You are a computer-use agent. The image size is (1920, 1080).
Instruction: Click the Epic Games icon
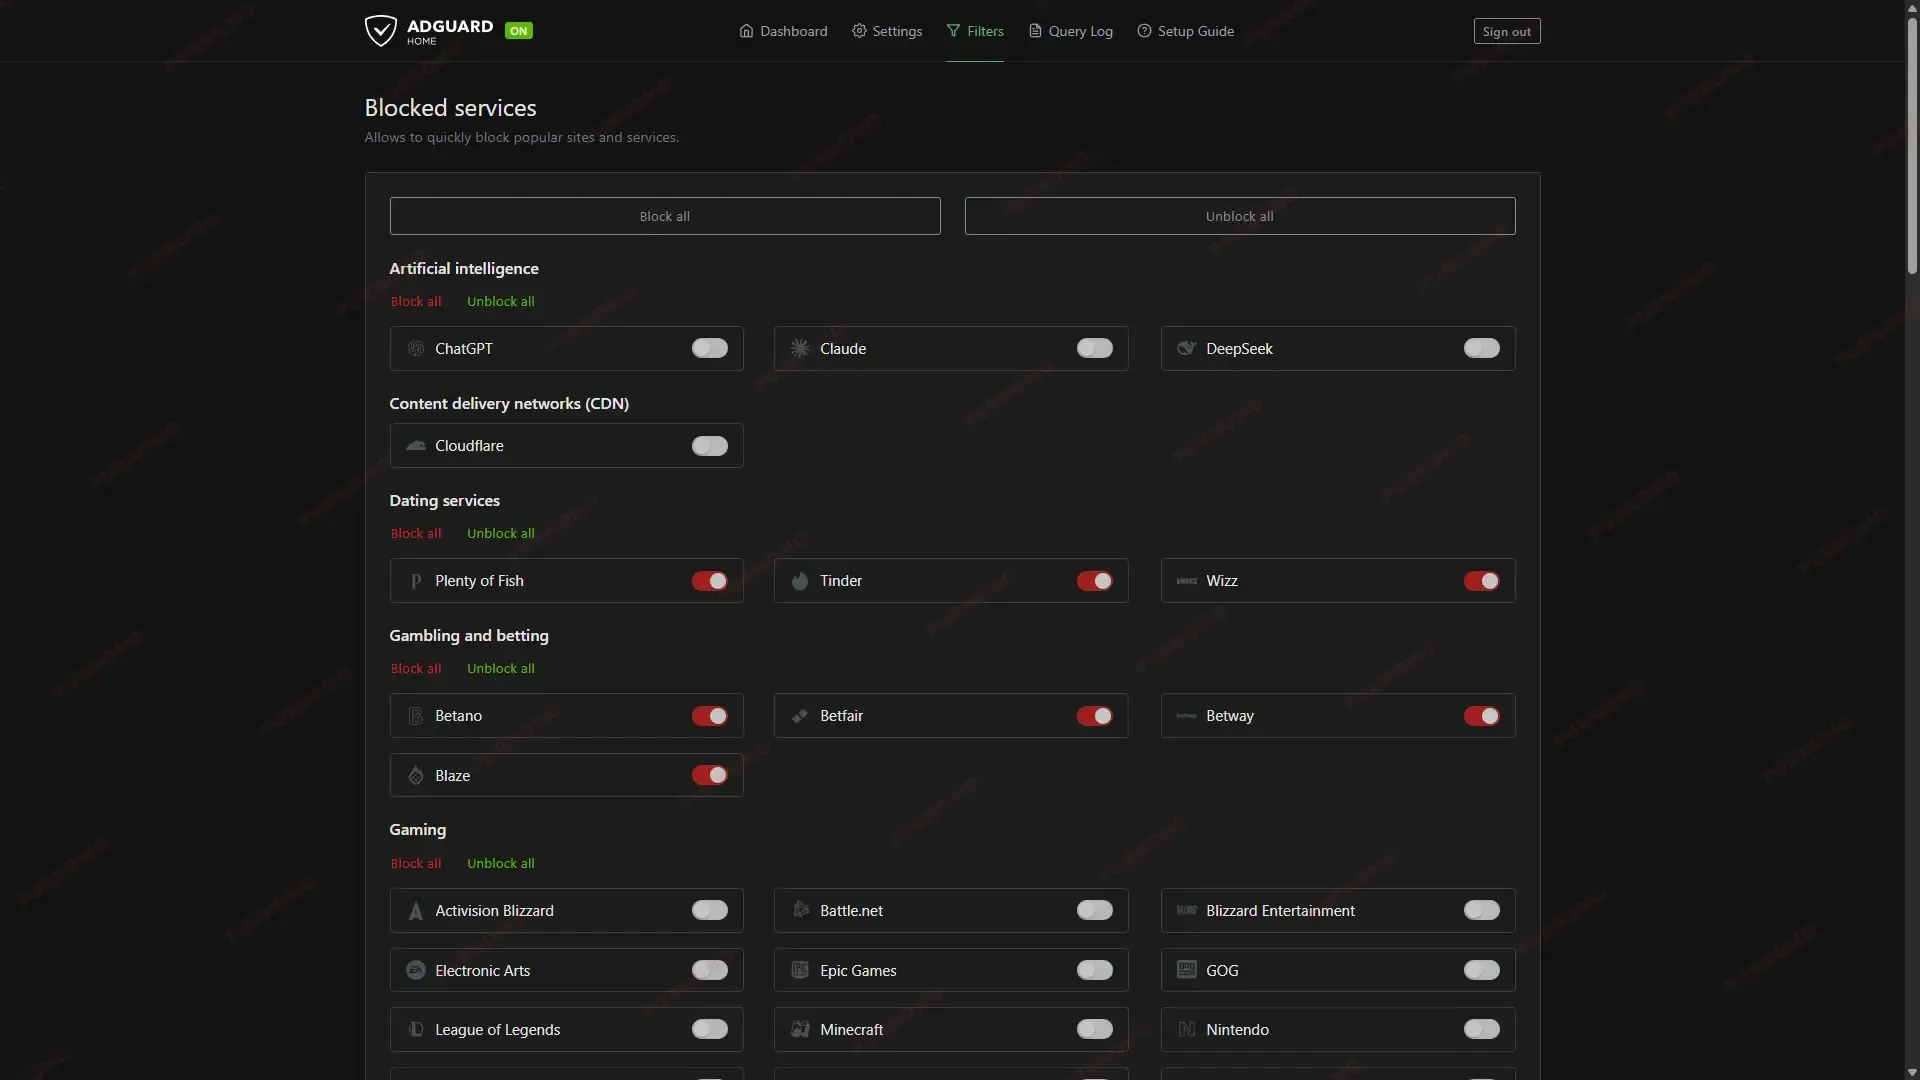[x=800, y=970]
